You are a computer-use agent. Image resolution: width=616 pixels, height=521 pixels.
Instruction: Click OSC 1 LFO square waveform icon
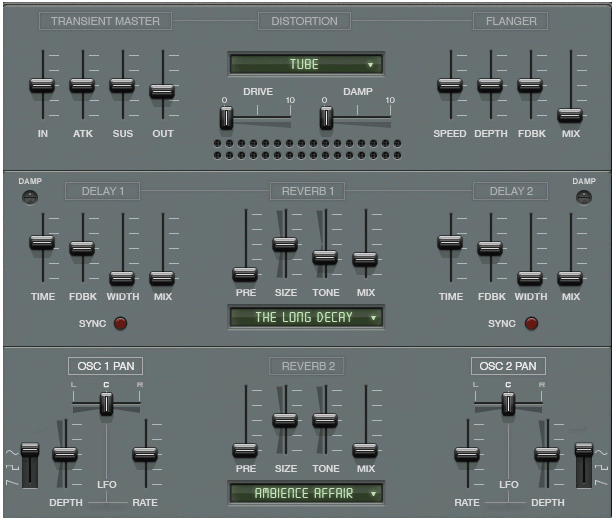(12, 468)
